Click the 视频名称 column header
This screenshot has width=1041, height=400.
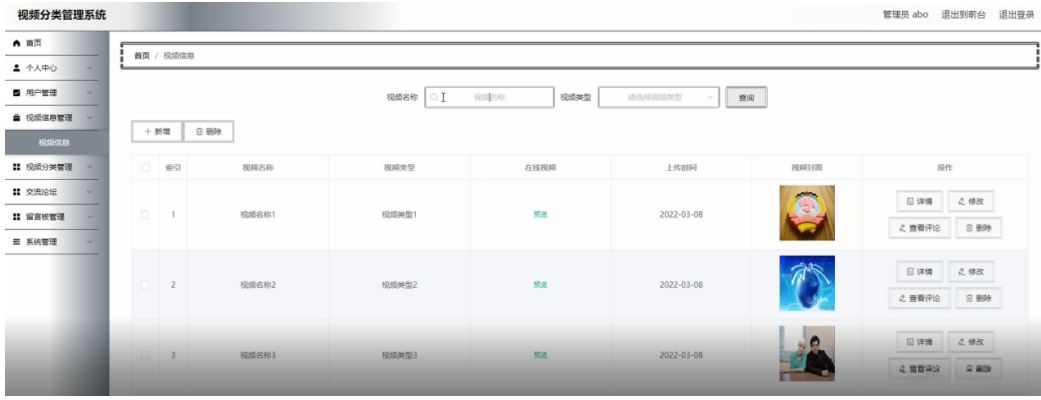tap(258, 168)
